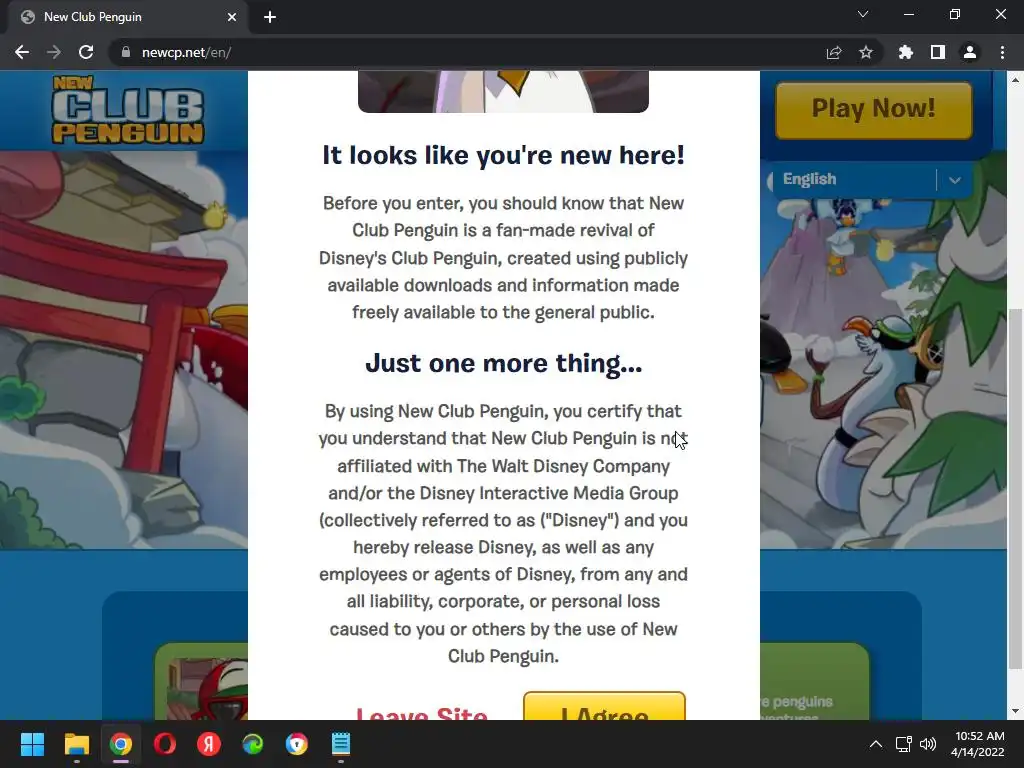This screenshot has width=1024, height=768.
Task: Click the volume speaker tray icon
Action: (x=927, y=744)
